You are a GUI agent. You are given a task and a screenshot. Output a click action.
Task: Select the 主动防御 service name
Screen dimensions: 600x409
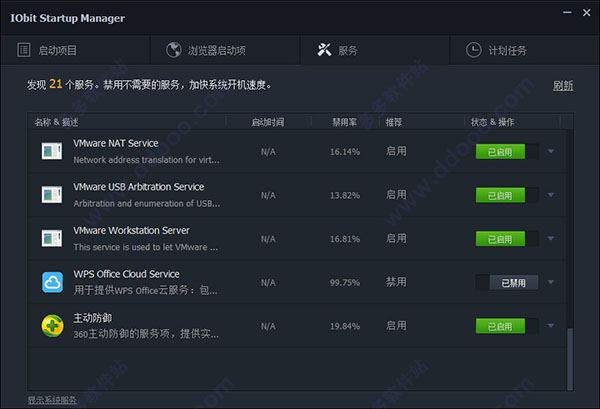point(93,318)
